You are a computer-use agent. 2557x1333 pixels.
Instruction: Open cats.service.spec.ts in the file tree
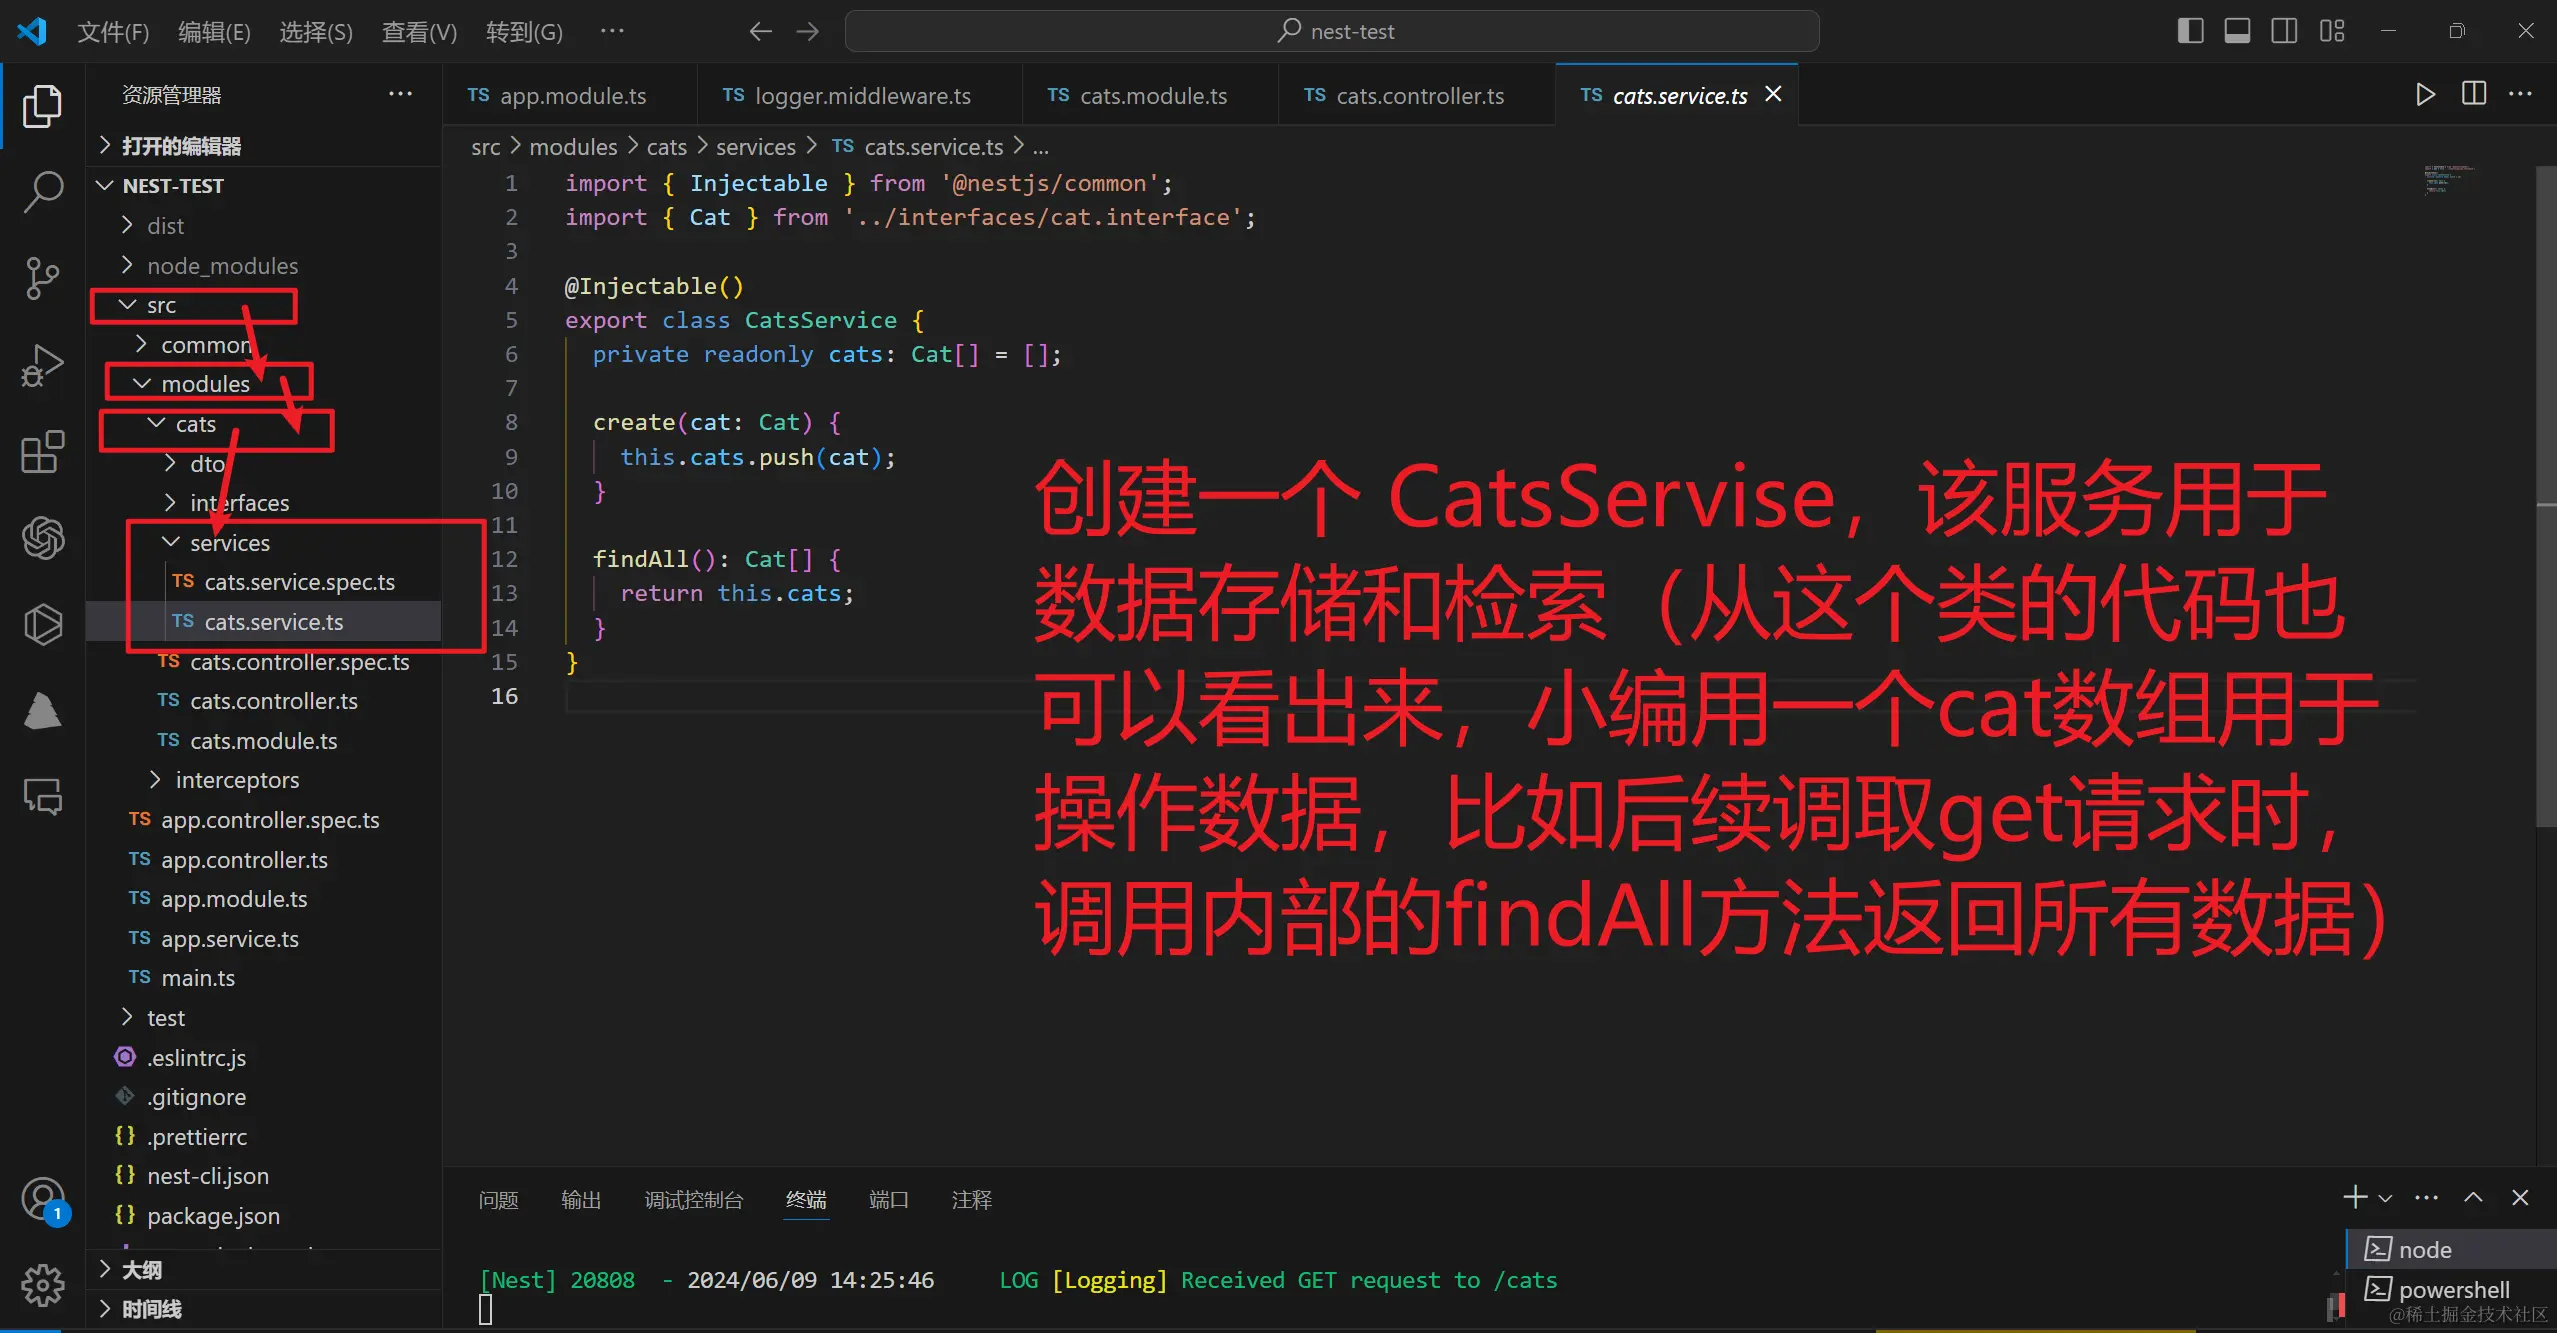tap(264, 582)
